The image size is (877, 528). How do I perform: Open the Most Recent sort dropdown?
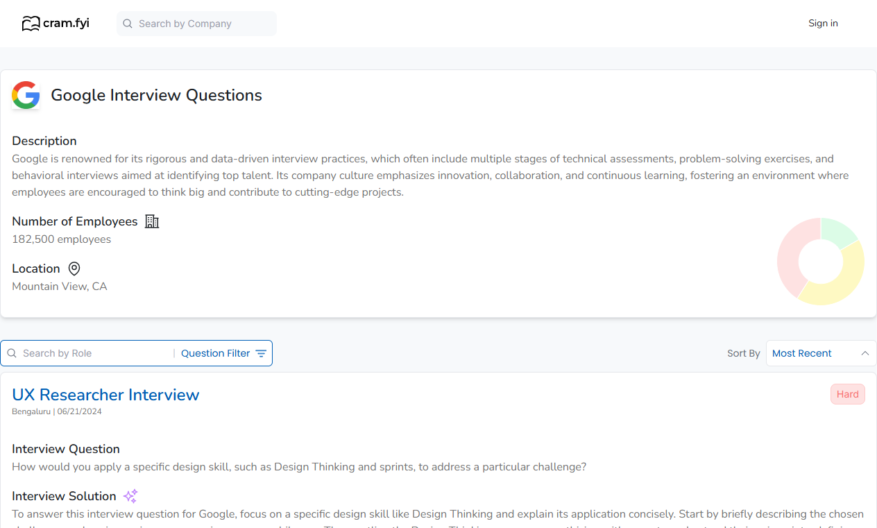click(821, 353)
